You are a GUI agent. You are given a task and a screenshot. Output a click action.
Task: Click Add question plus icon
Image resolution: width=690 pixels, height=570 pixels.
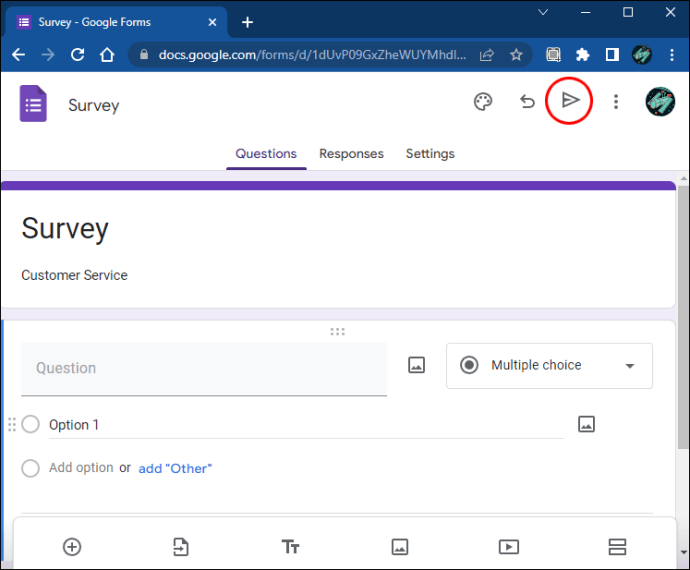(x=72, y=546)
